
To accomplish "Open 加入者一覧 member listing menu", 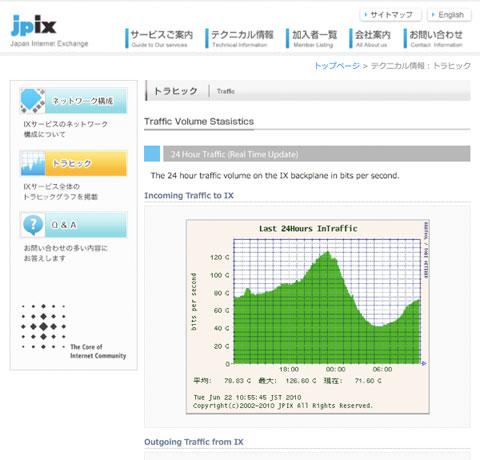I will click(312, 38).
